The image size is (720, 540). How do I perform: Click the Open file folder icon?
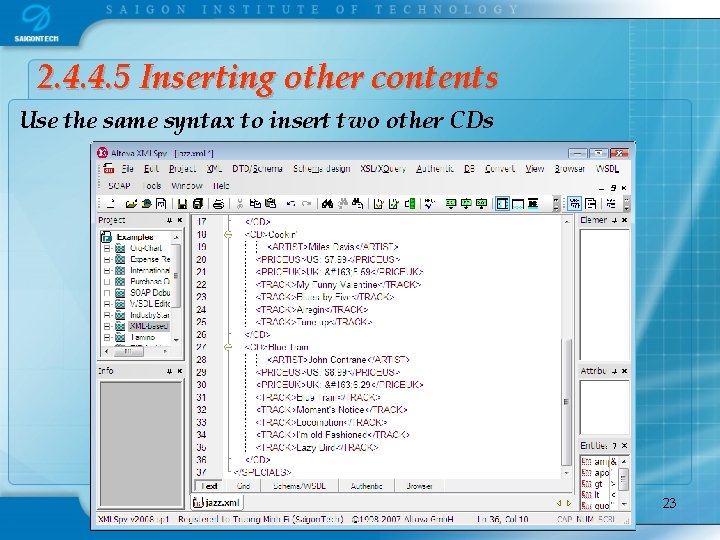(x=131, y=203)
